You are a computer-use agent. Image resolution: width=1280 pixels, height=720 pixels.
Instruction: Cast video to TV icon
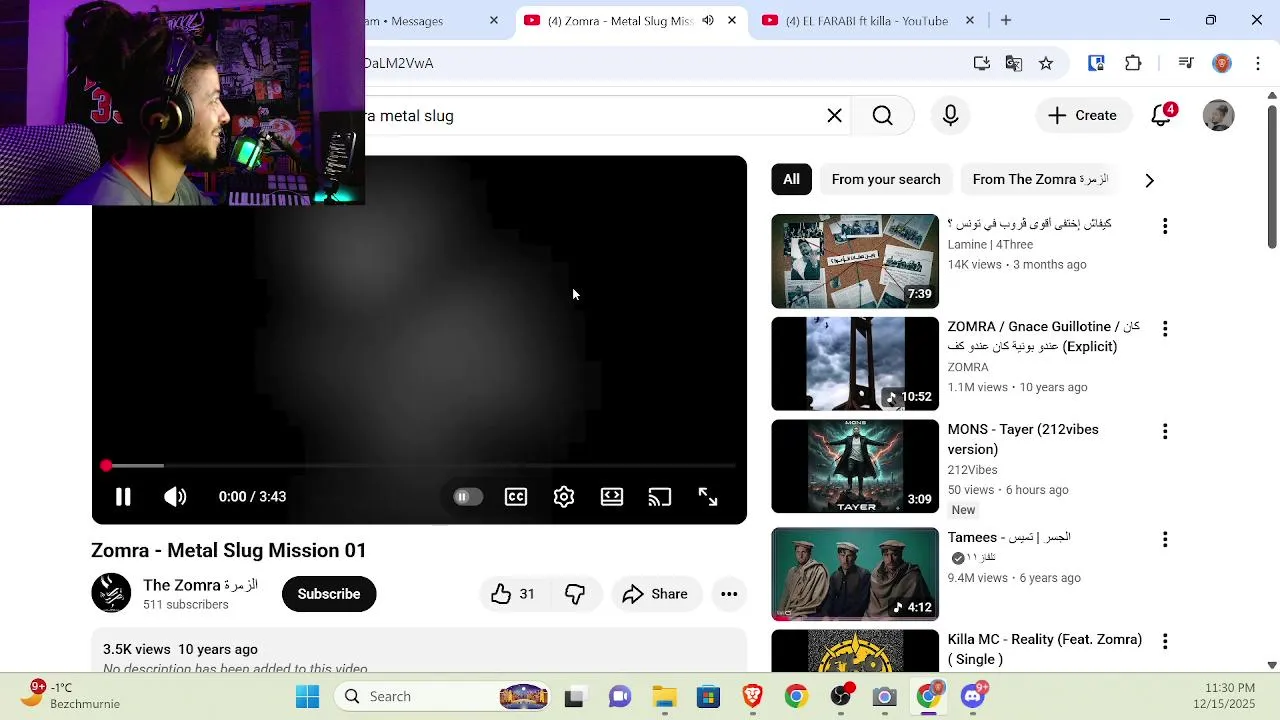pyautogui.click(x=660, y=497)
